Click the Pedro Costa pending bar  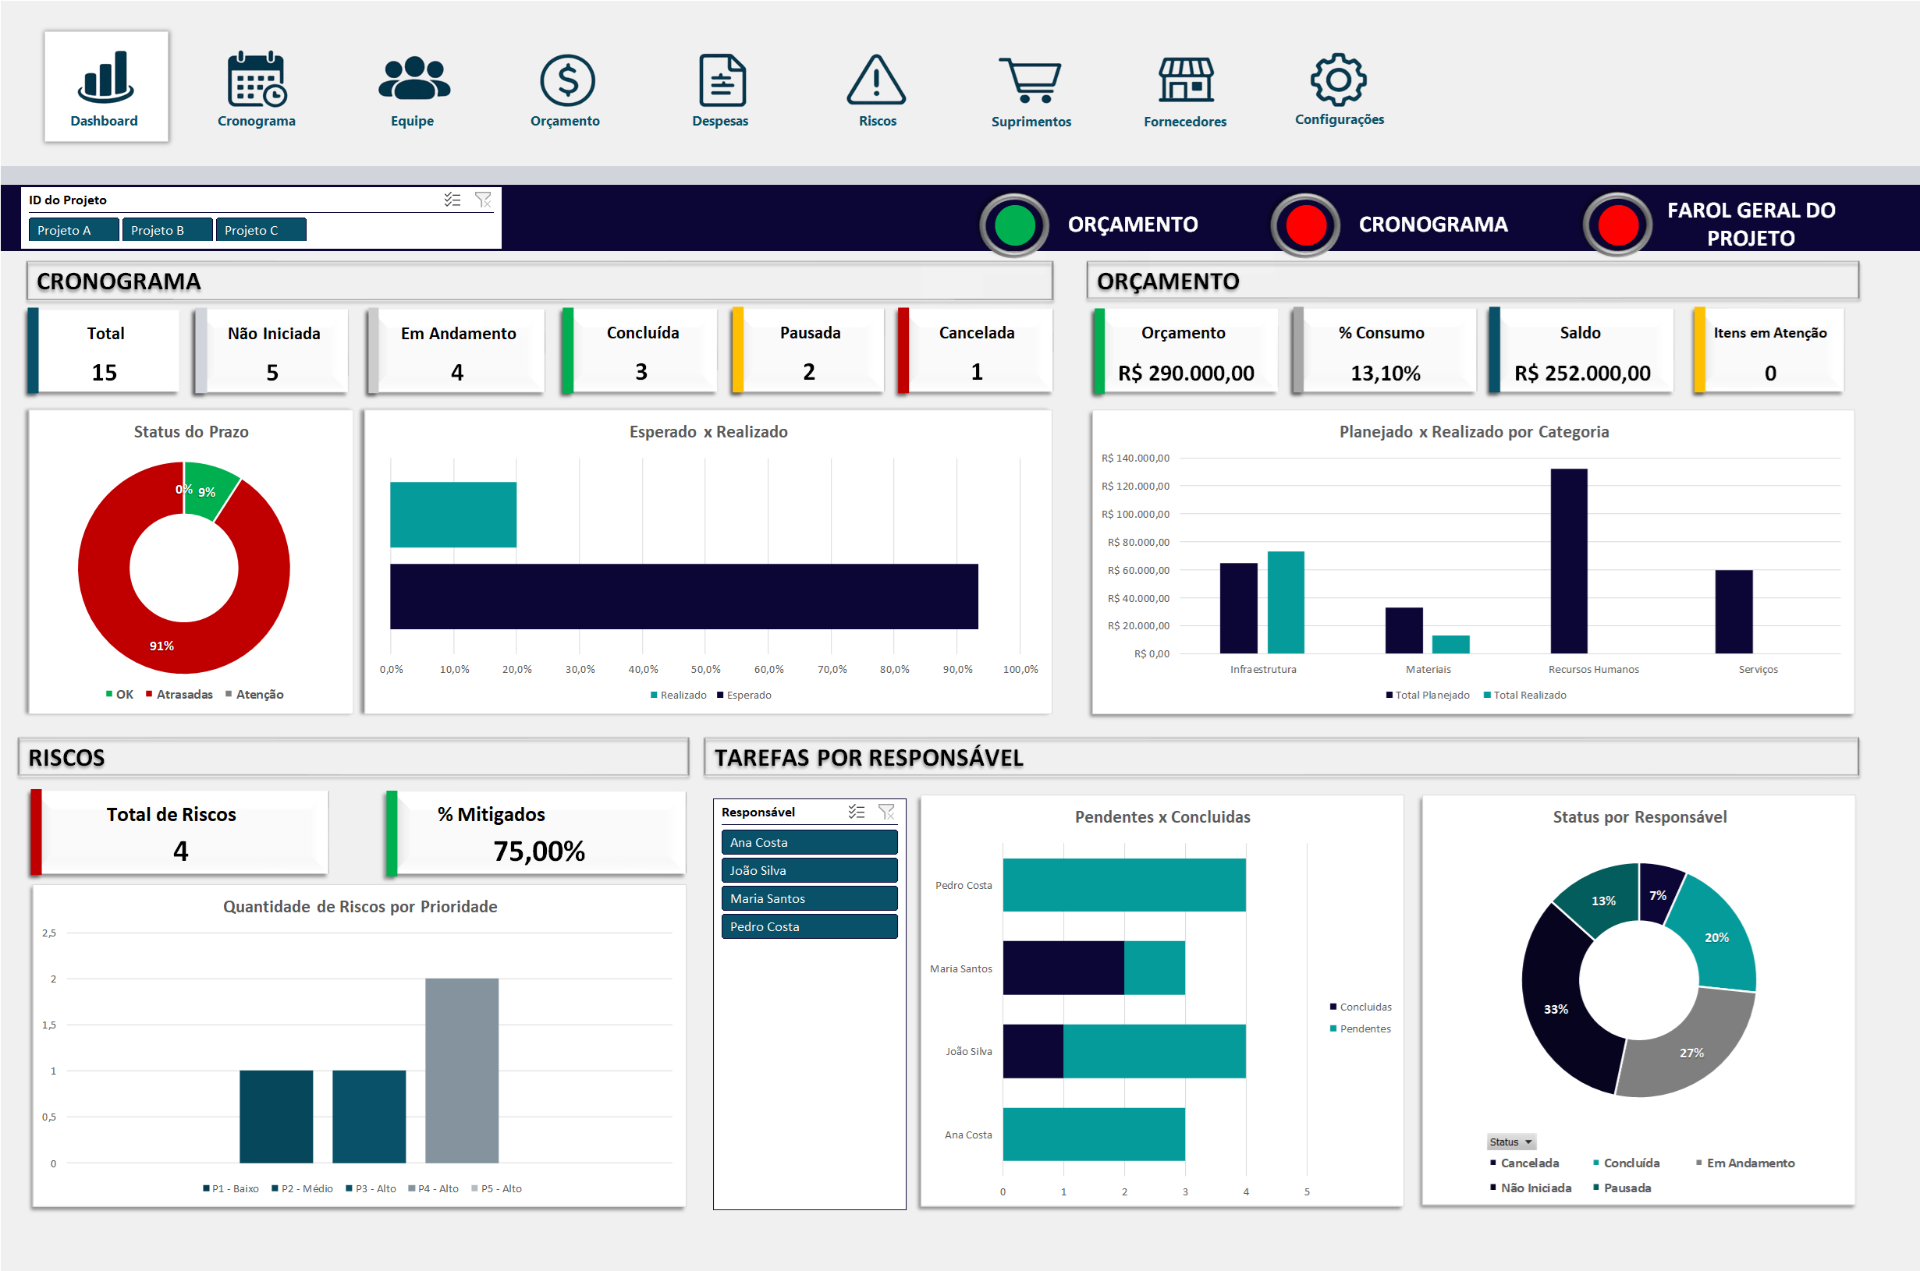tap(1124, 885)
